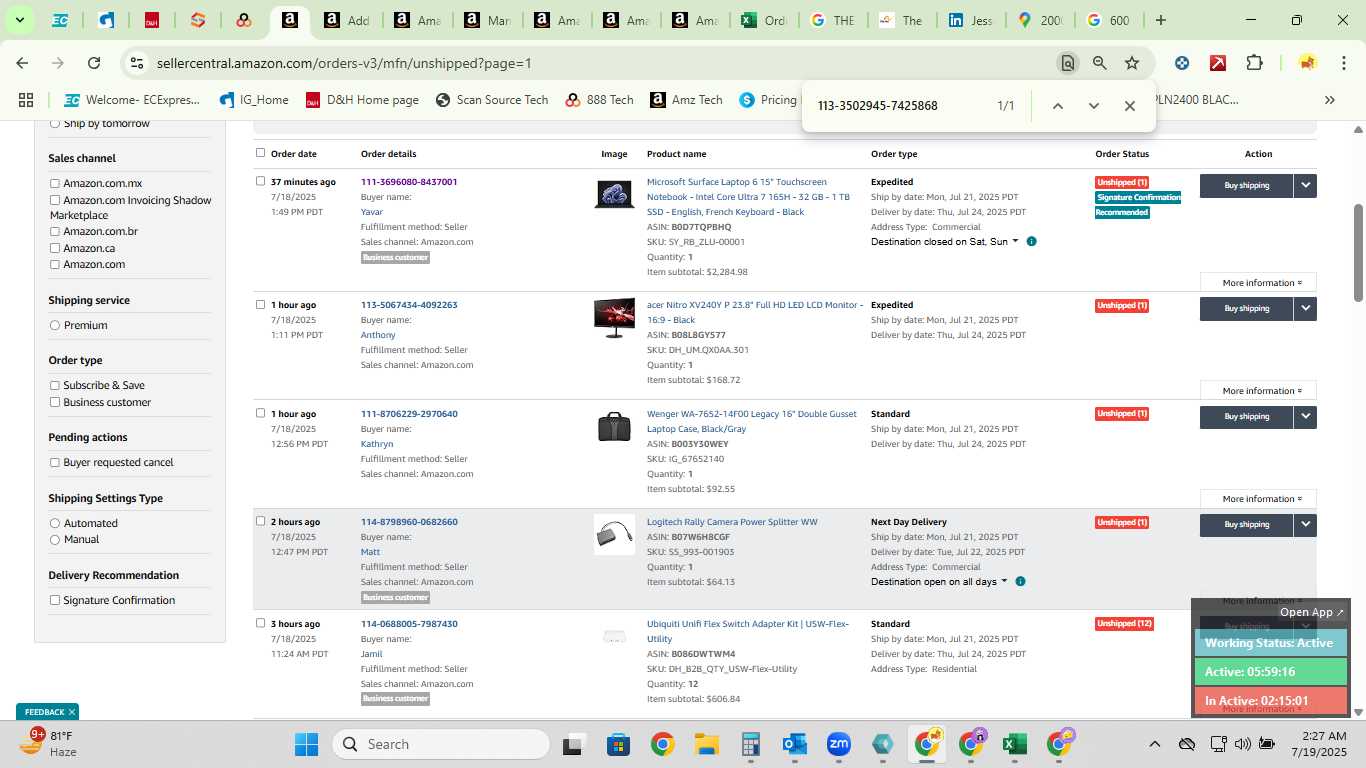The height and width of the screenshot is (768, 1366).
Task: Open File Explorer from taskbar
Action: (x=706, y=744)
